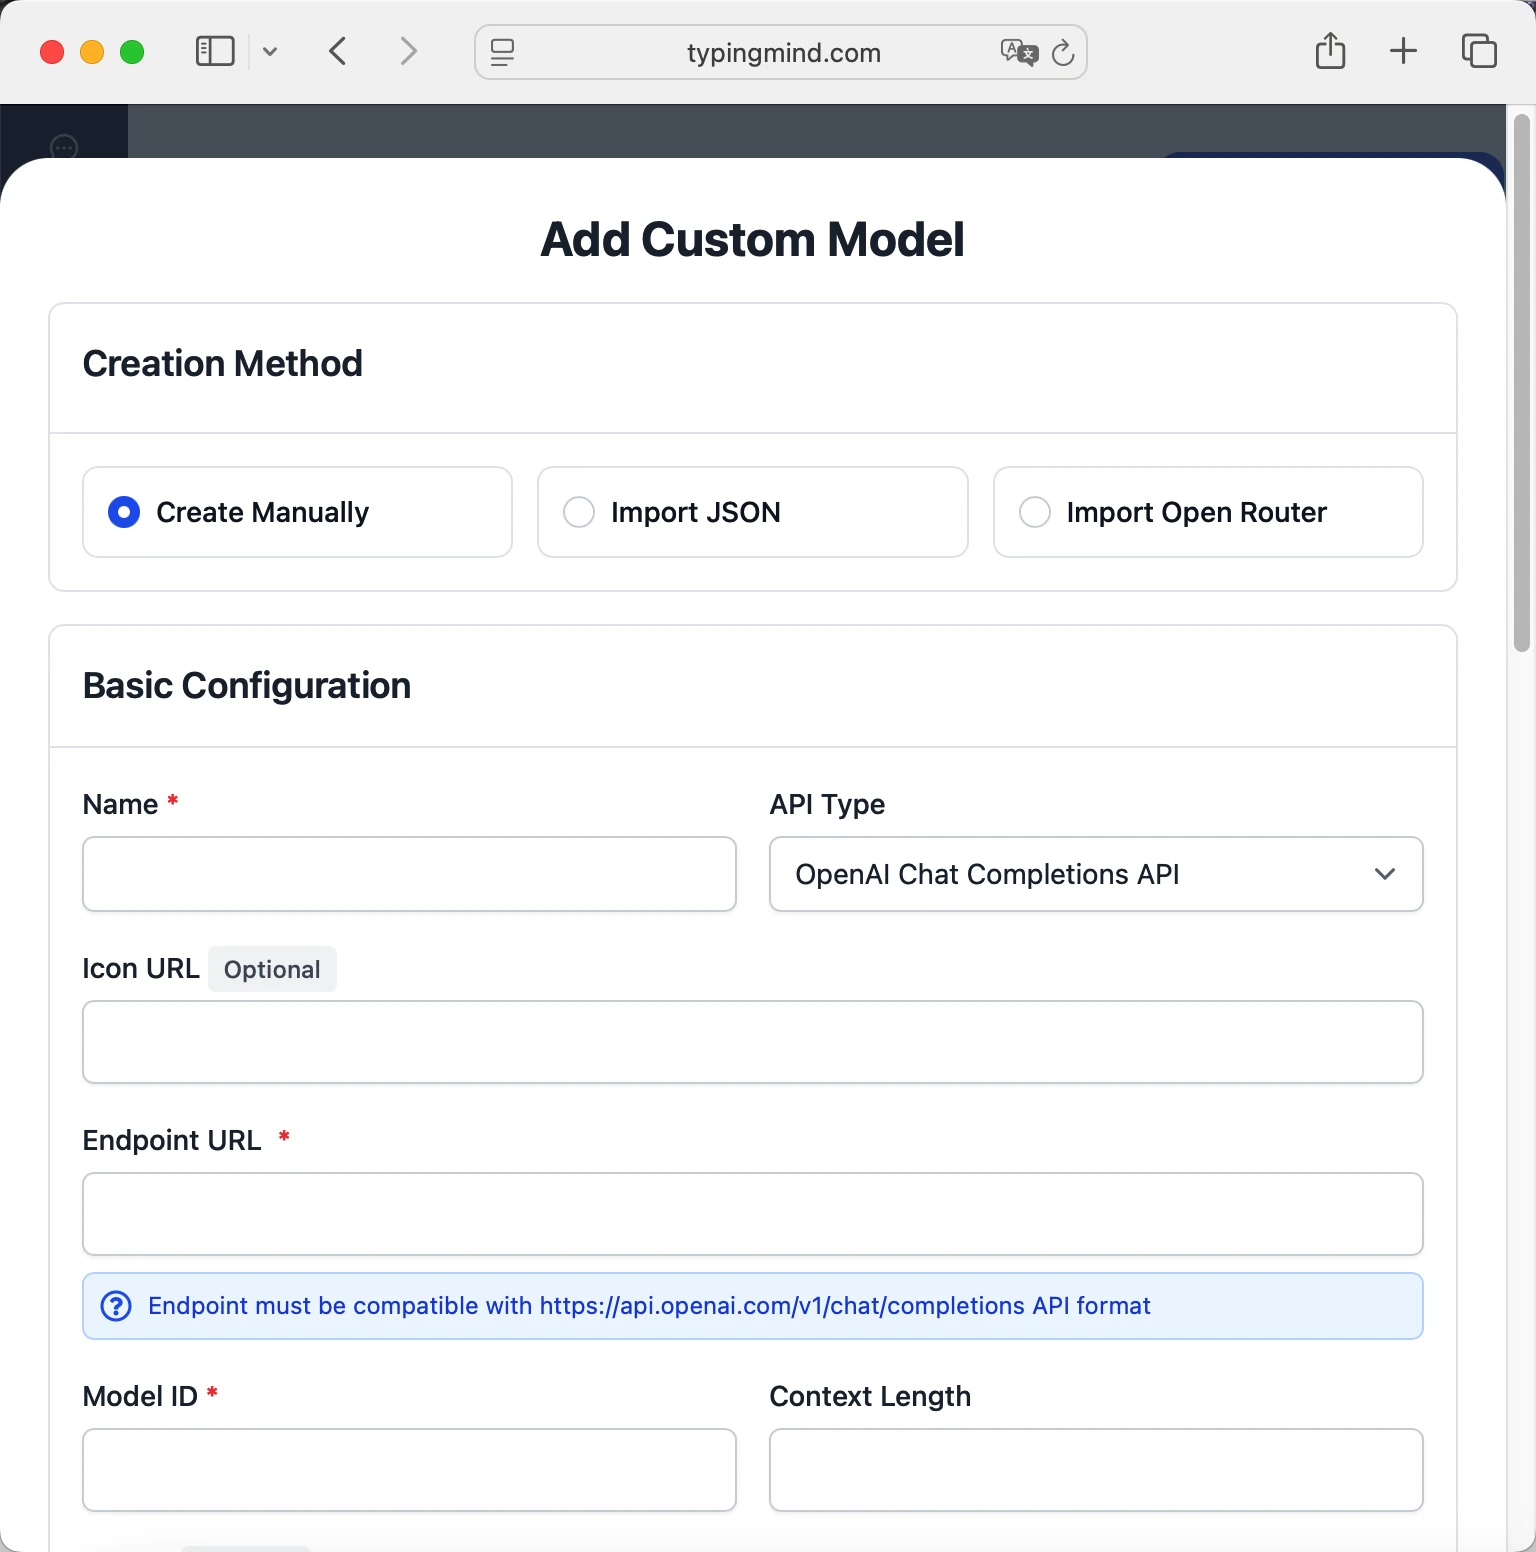Open the sidebar options chevron dropdown
Image resolution: width=1536 pixels, height=1552 pixels.
coord(270,52)
